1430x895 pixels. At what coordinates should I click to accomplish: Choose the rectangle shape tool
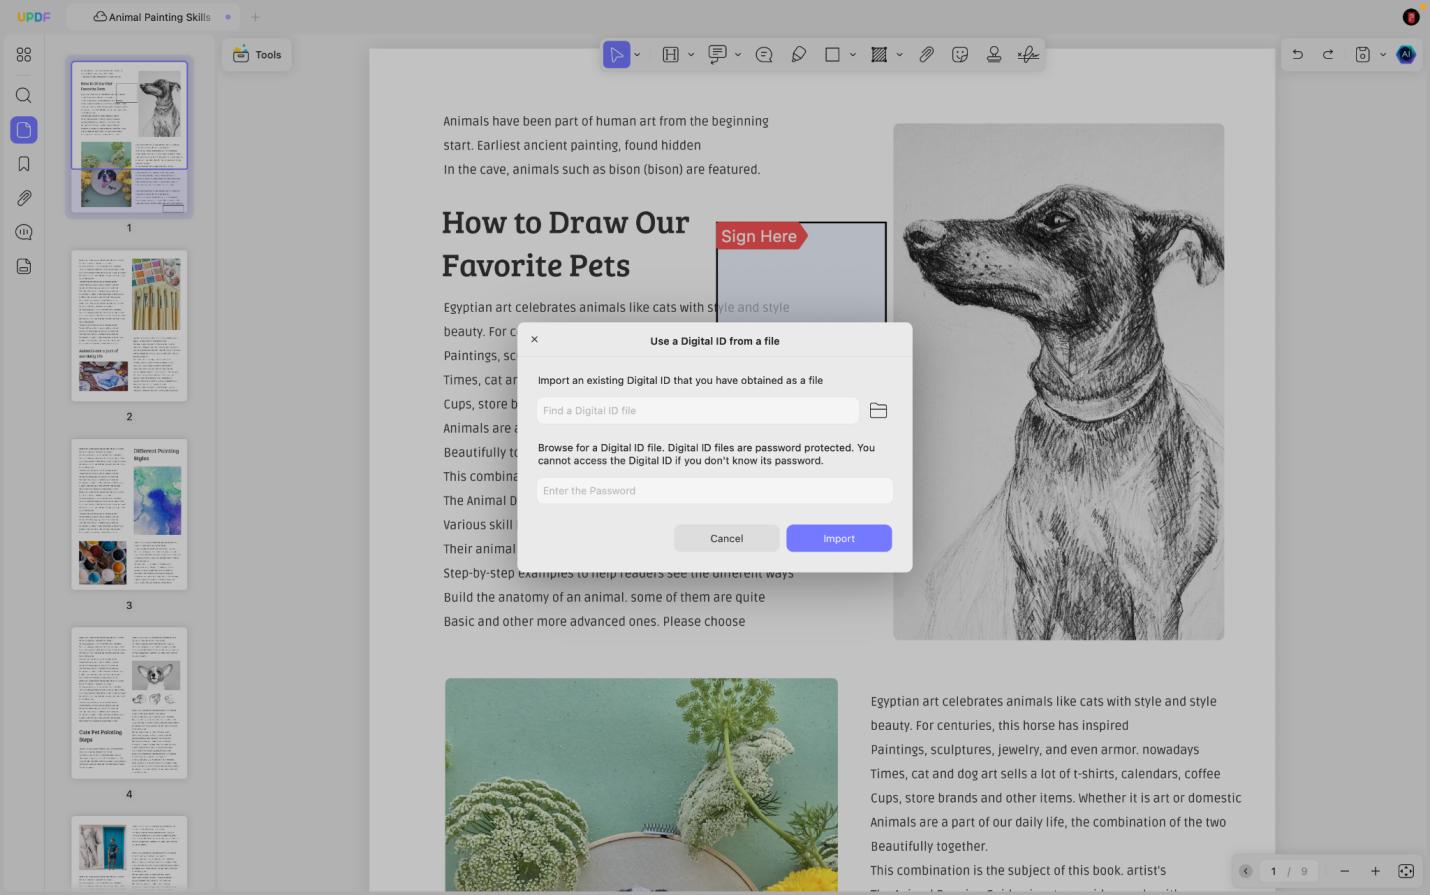[x=832, y=55]
